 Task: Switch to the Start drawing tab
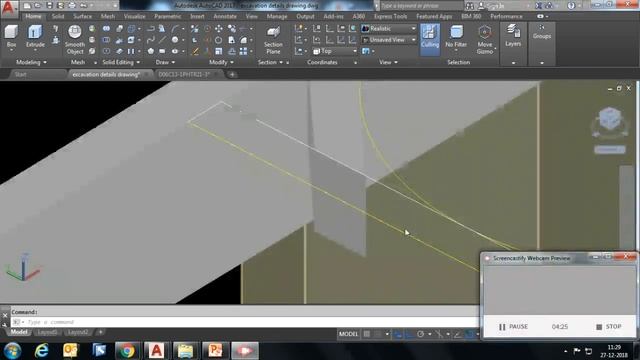pyautogui.click(x=20, y=74)
